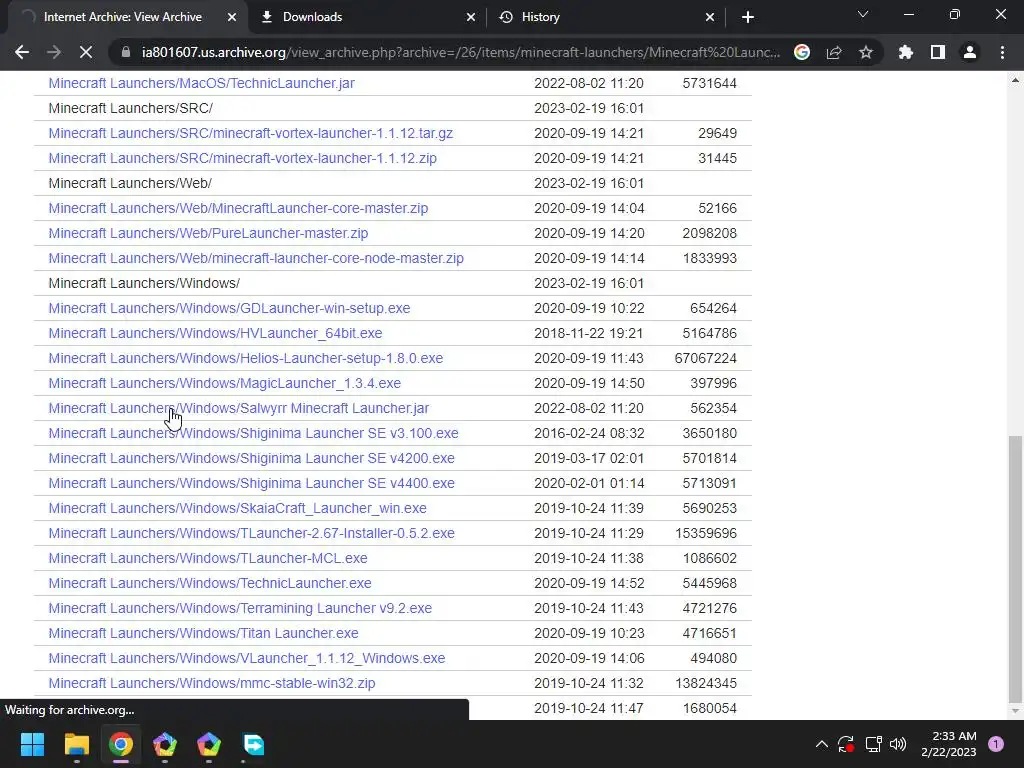
Task: Open the Windows Start menu
Action: (32, 744)
